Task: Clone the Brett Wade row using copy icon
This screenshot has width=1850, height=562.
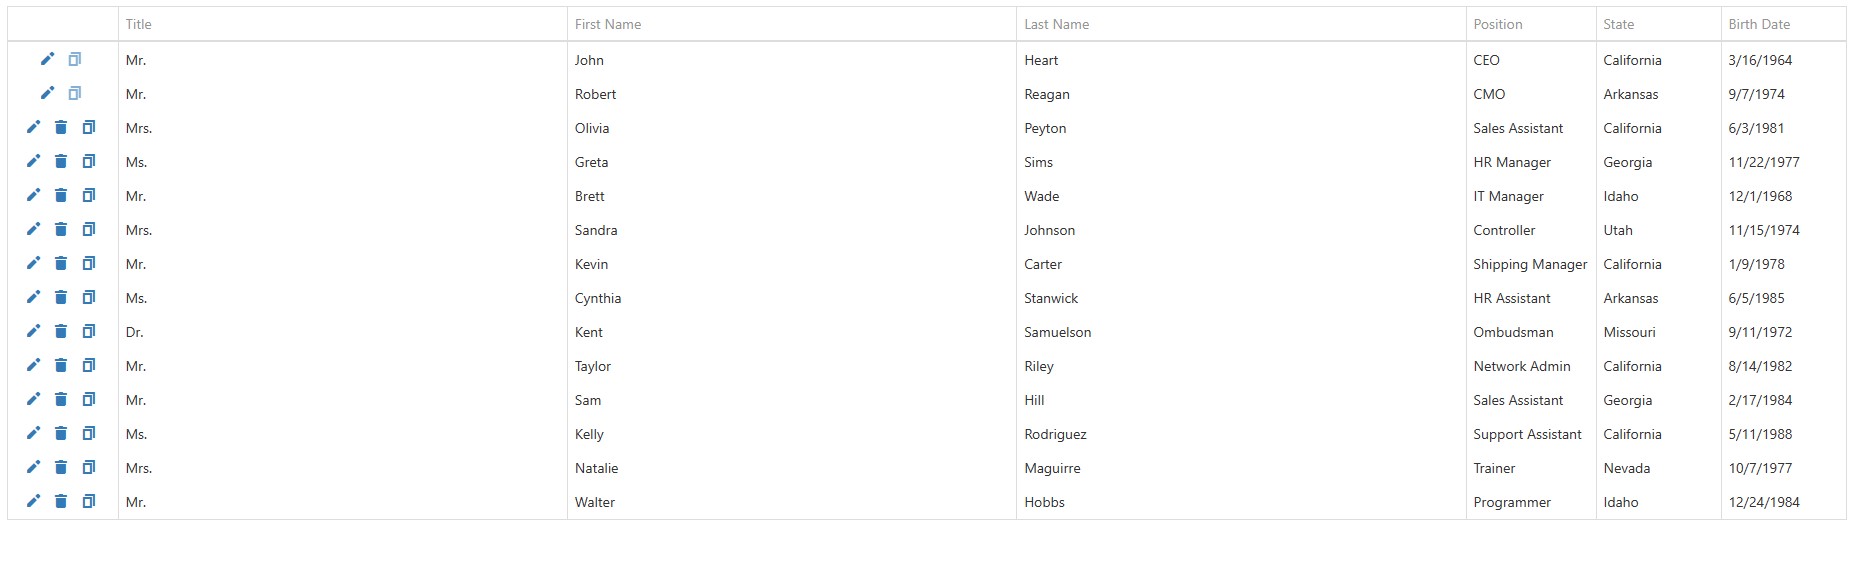Action: point(89,195)
